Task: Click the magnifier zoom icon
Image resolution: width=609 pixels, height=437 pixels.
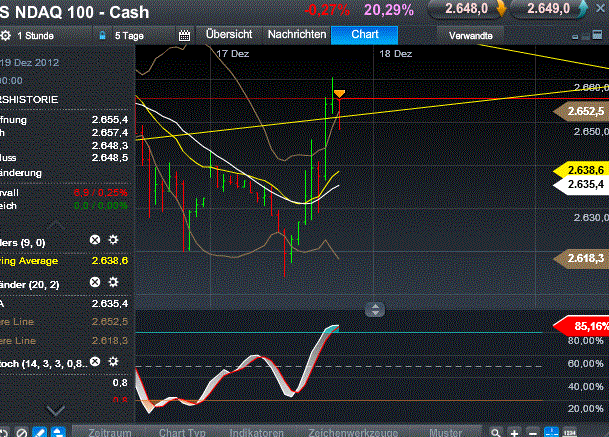Action: [493, 432]
